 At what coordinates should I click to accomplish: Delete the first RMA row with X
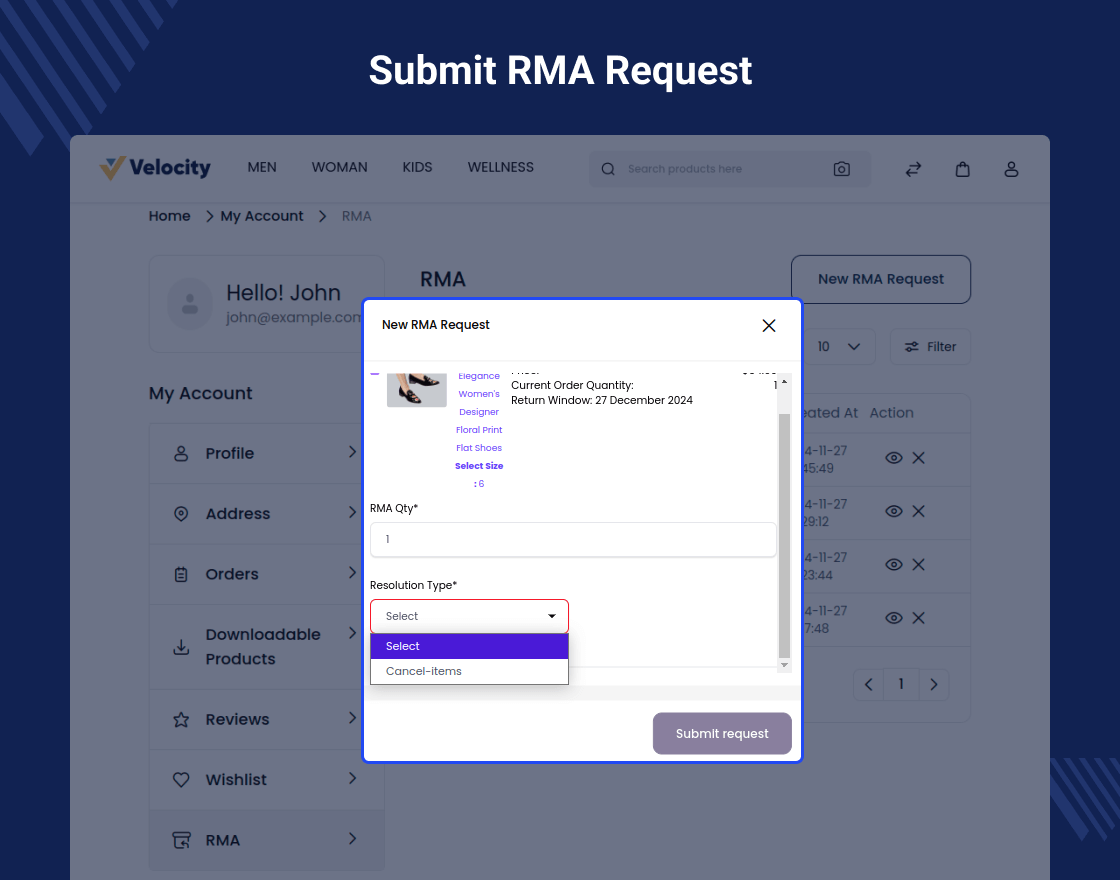tap(919, 458)
